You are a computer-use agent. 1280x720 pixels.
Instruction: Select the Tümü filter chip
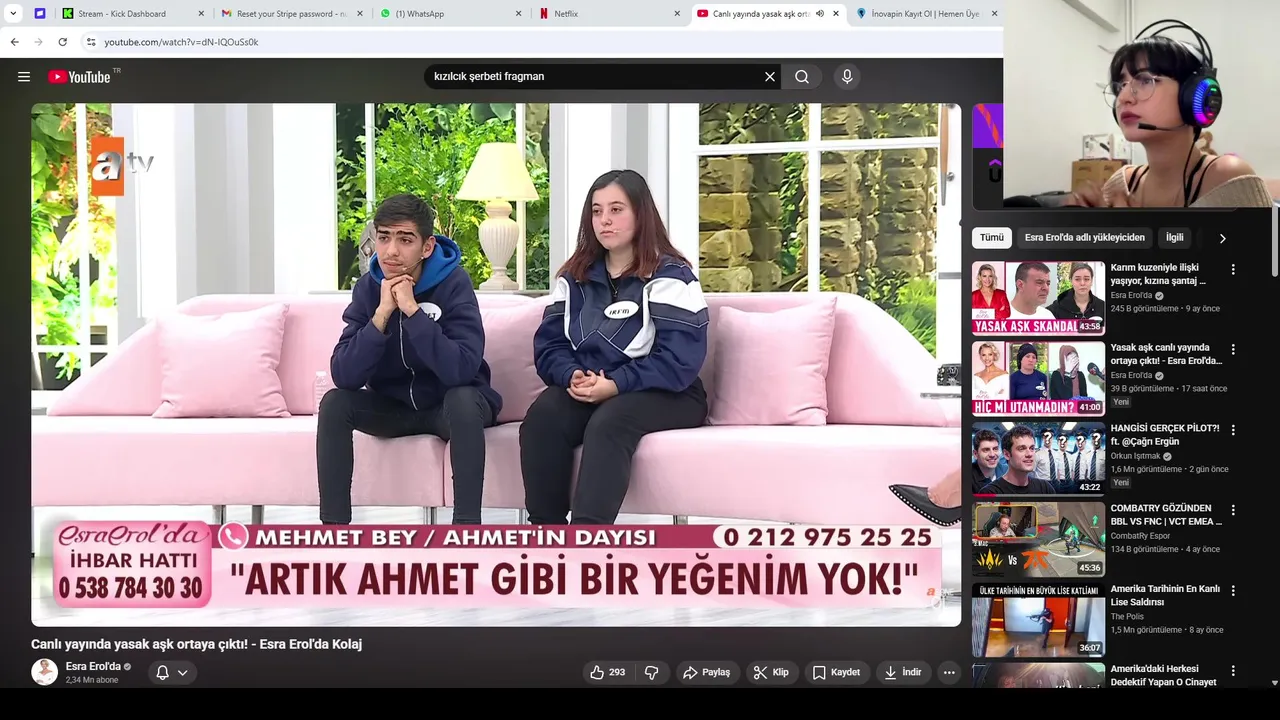991,238
